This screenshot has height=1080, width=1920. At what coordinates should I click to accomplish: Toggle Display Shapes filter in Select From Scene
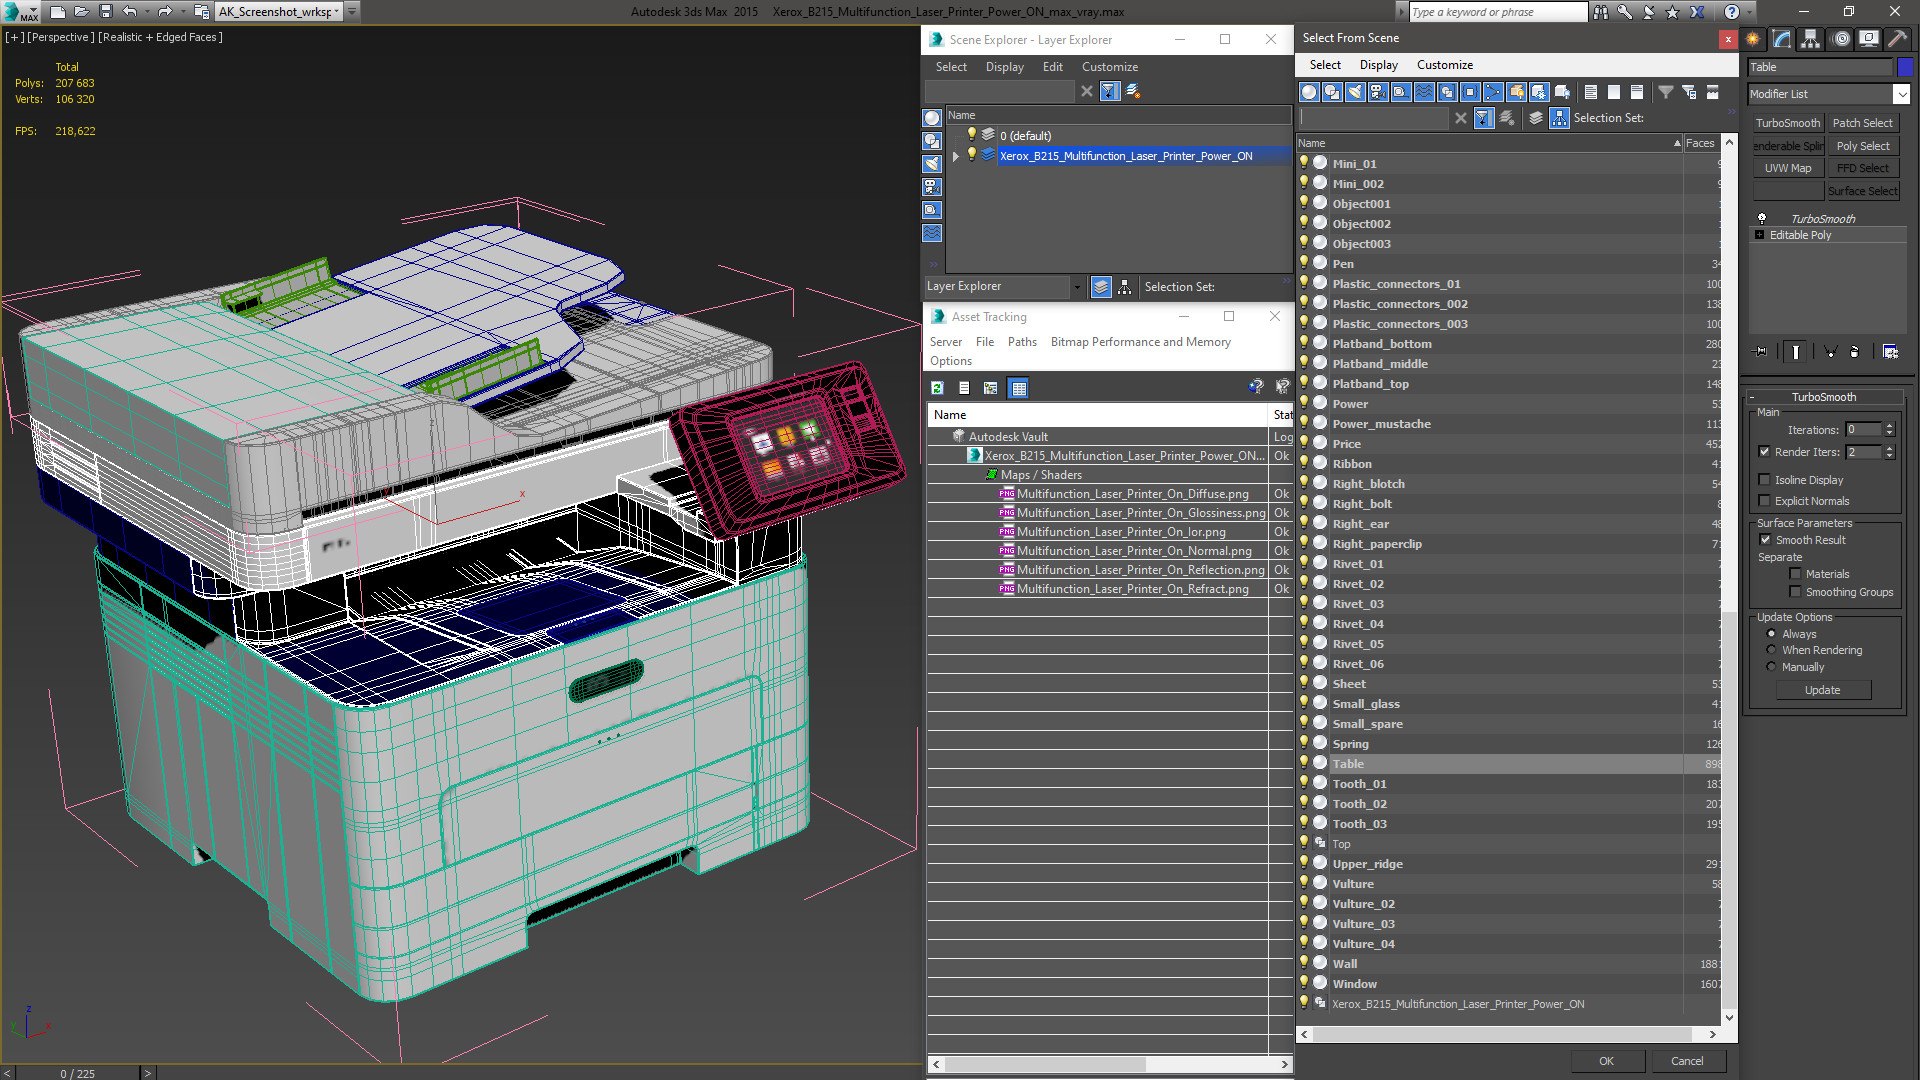[1332, 92]
